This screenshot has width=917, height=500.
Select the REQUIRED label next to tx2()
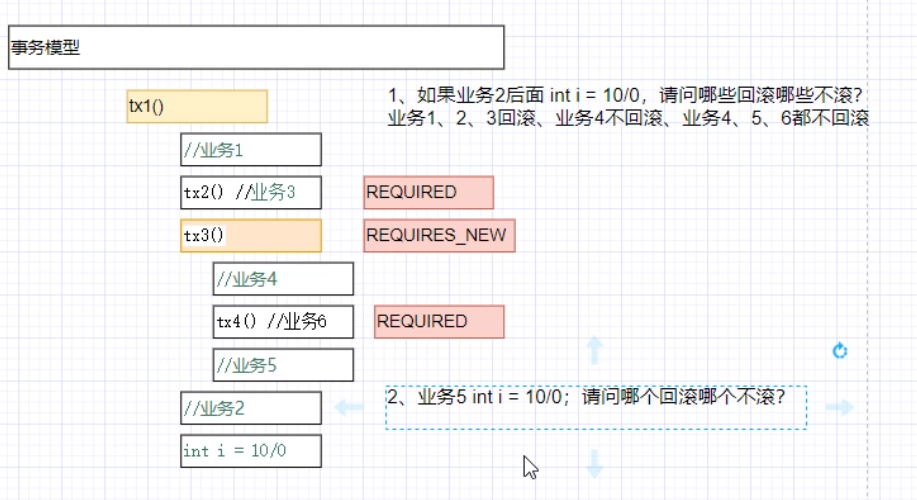(x=429, y=192)
